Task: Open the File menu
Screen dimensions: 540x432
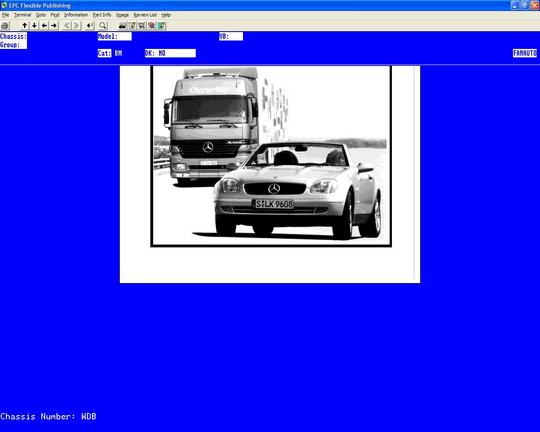Action: (6, 15)
